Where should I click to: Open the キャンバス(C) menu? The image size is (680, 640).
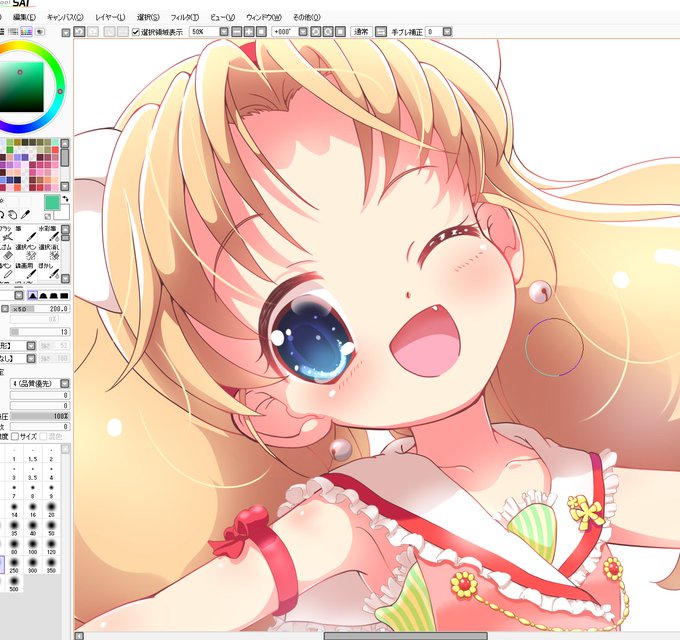[65, 17]
